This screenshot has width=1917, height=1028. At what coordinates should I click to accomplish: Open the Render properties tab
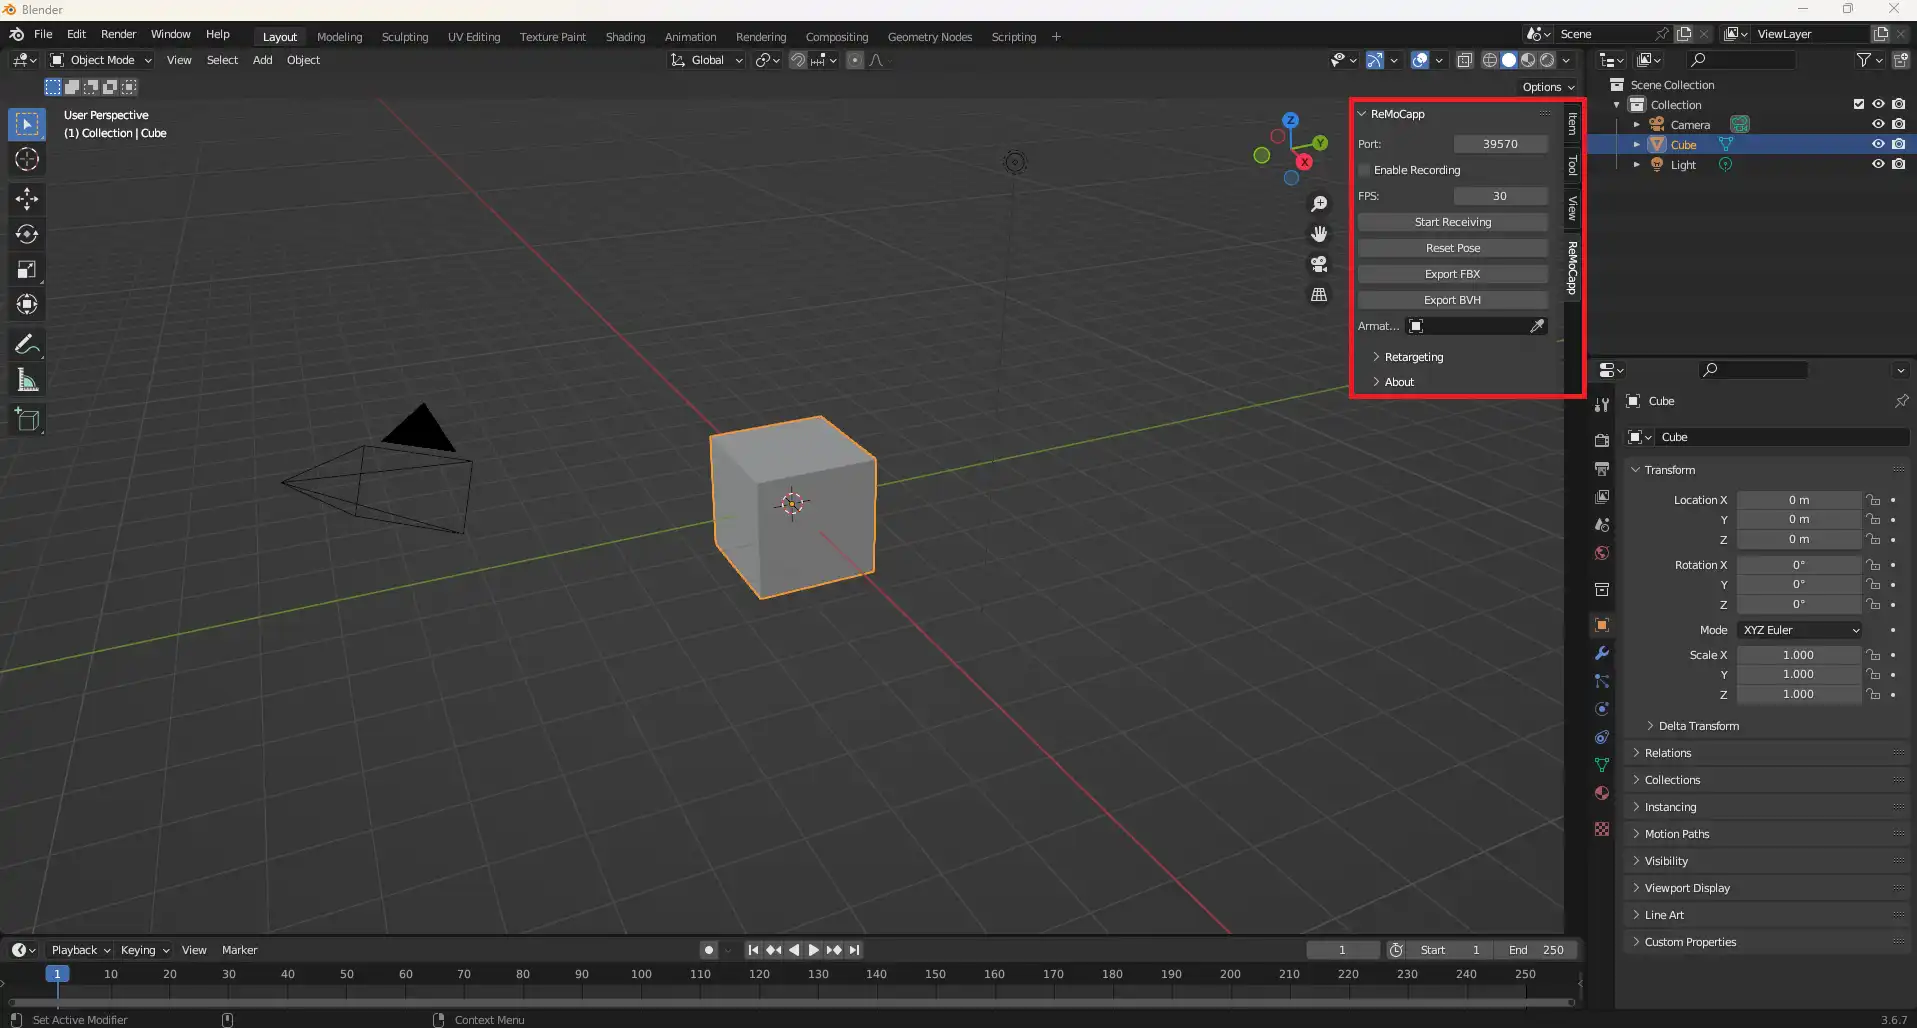tap(1602, 441)
